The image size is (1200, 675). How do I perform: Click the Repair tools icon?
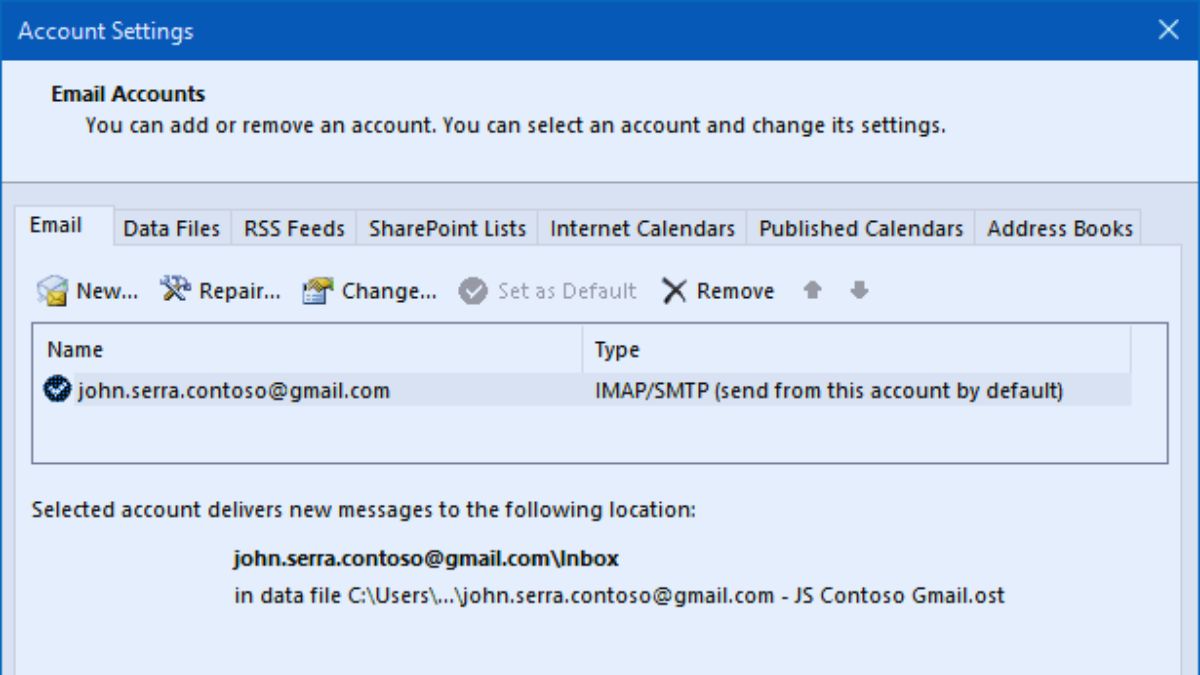[x=175, y=291]
